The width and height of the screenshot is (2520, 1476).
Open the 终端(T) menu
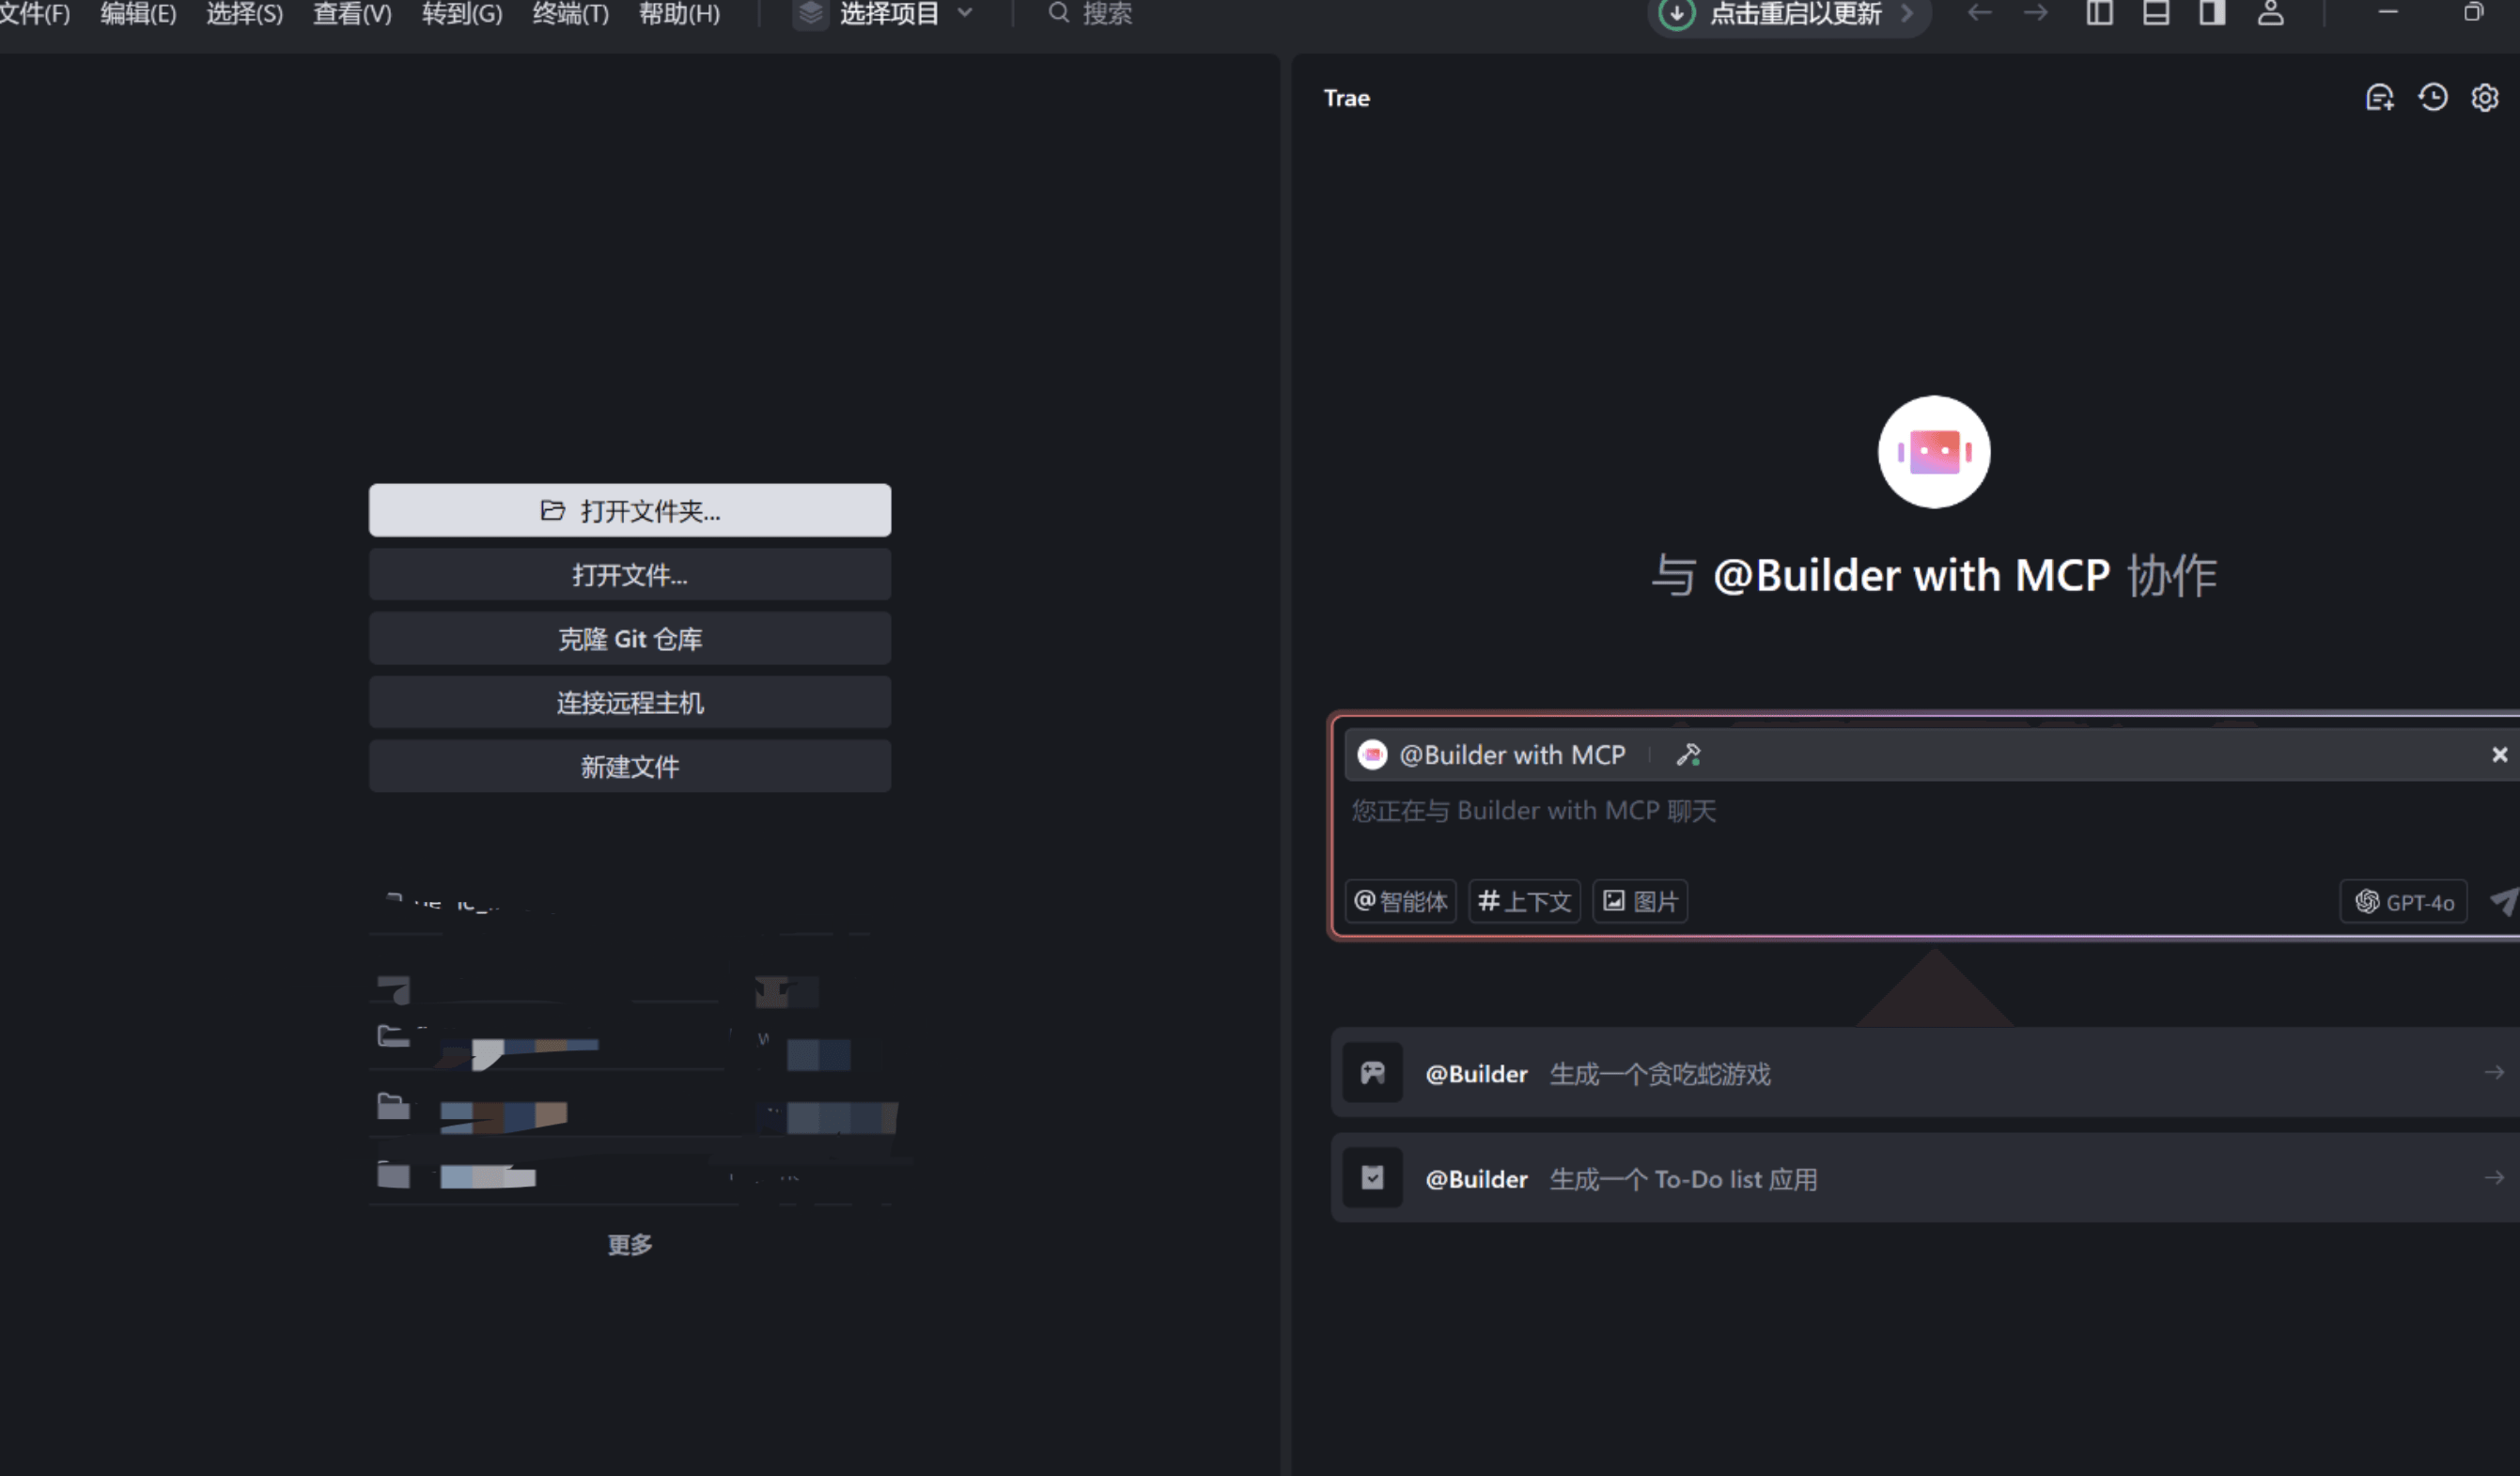pyautogui.click(x=570, y=14)
